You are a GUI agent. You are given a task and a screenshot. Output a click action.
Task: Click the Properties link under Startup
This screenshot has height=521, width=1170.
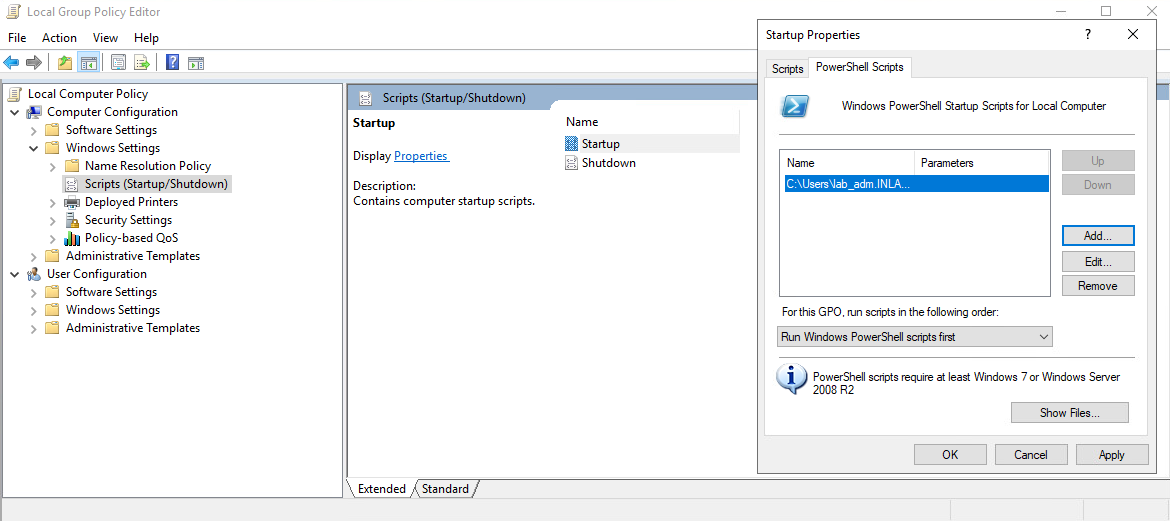[421, 156]
